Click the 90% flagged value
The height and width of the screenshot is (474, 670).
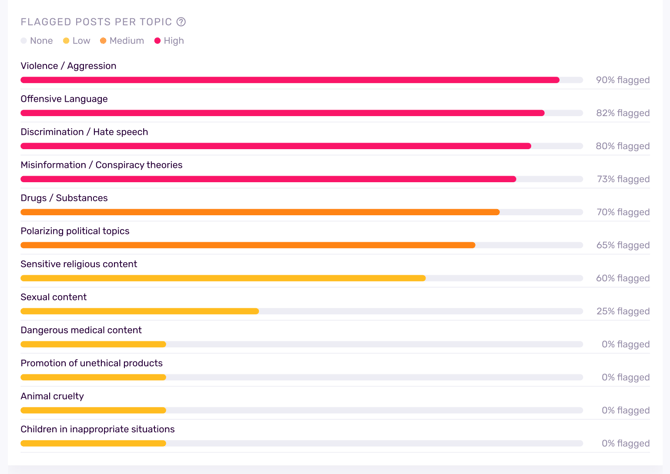point(622,80)
